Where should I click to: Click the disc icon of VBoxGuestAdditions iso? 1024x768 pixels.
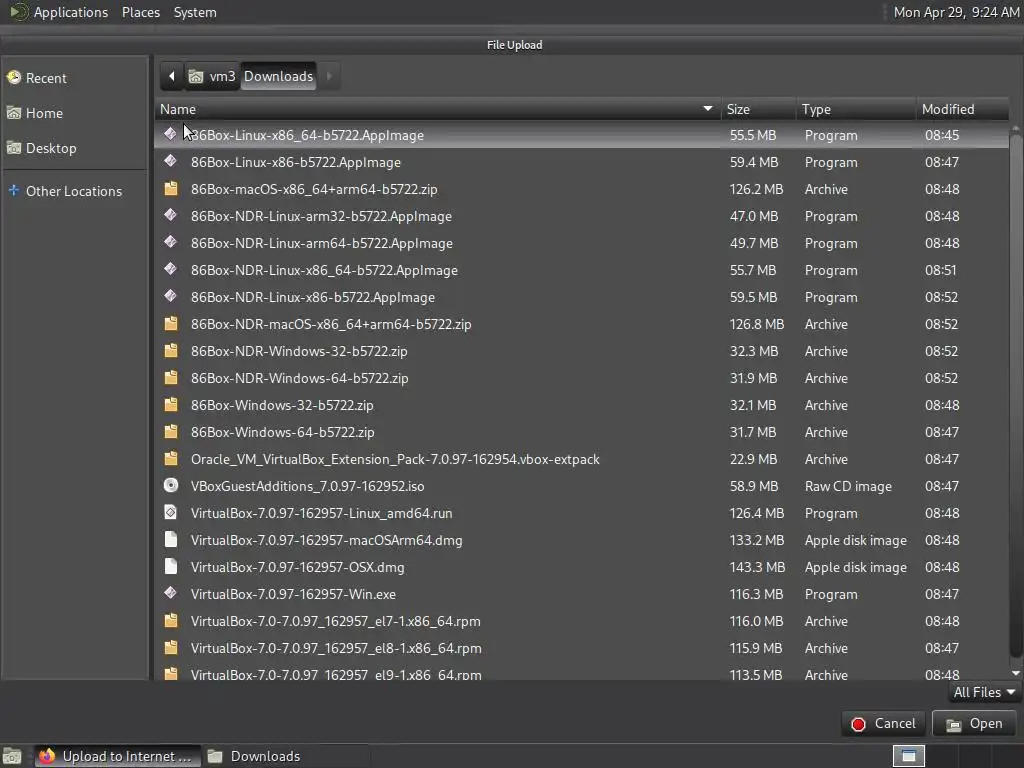(x=170, y=485)
